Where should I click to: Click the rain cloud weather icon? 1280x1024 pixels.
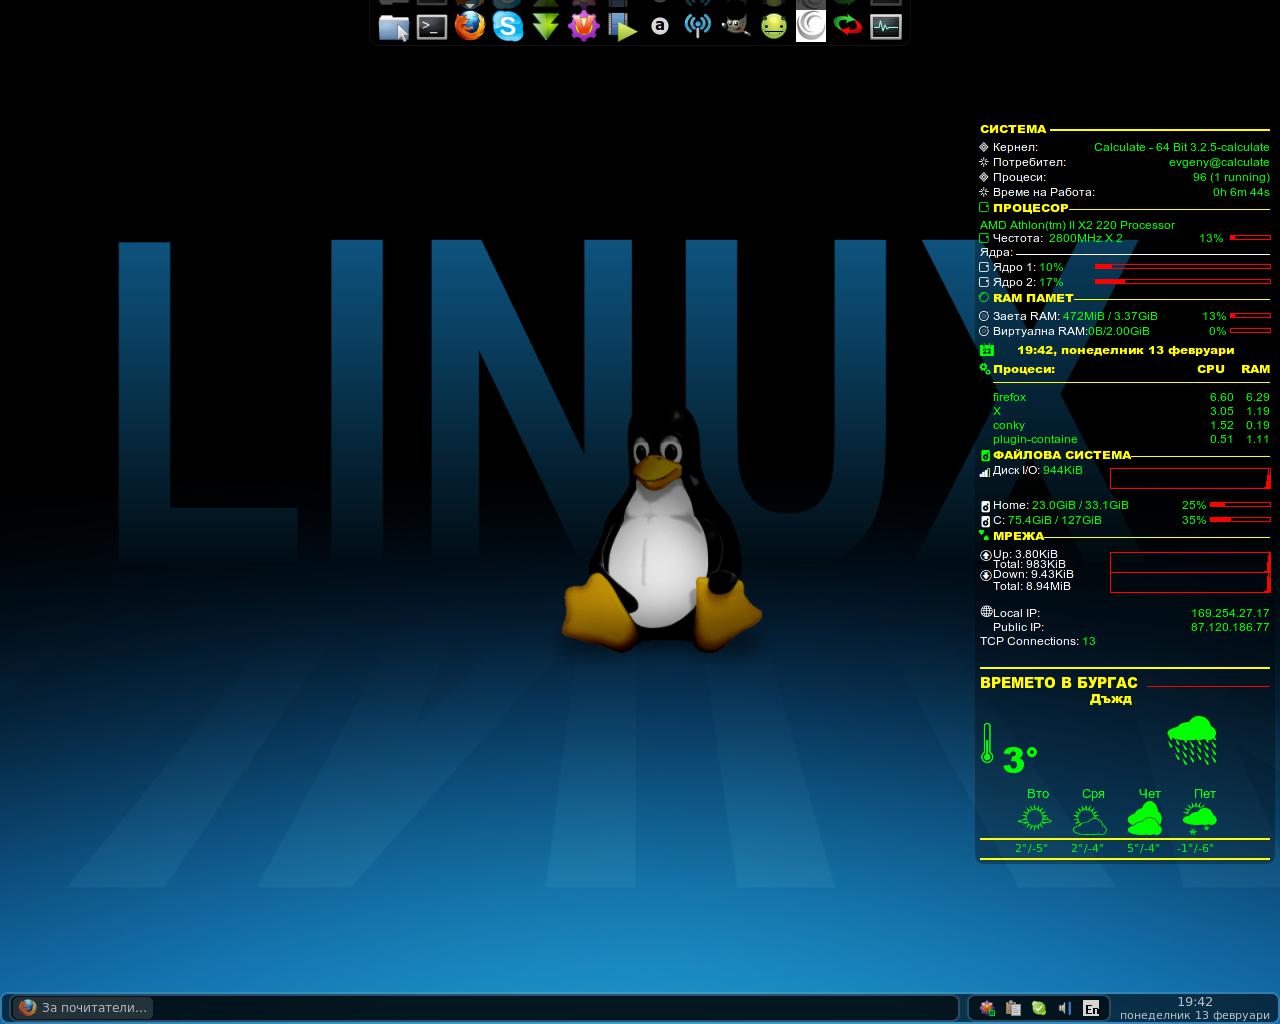click(x=1192, y=740)
